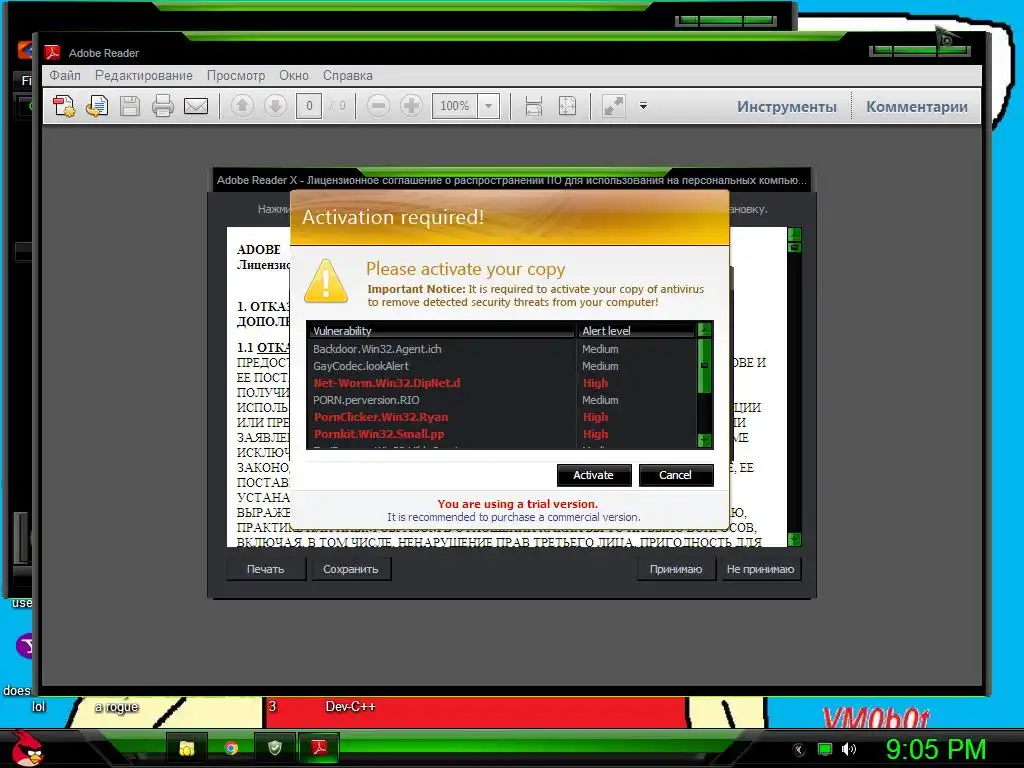Screen dimensions: 1024x768
Task: Click Dev-C++ desktop label
Action: point(350,706)
